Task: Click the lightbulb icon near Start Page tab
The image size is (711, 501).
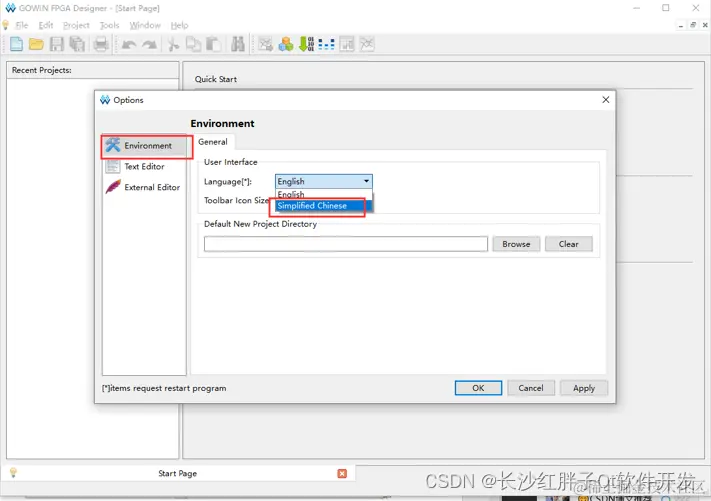Action: coord(13,473)
